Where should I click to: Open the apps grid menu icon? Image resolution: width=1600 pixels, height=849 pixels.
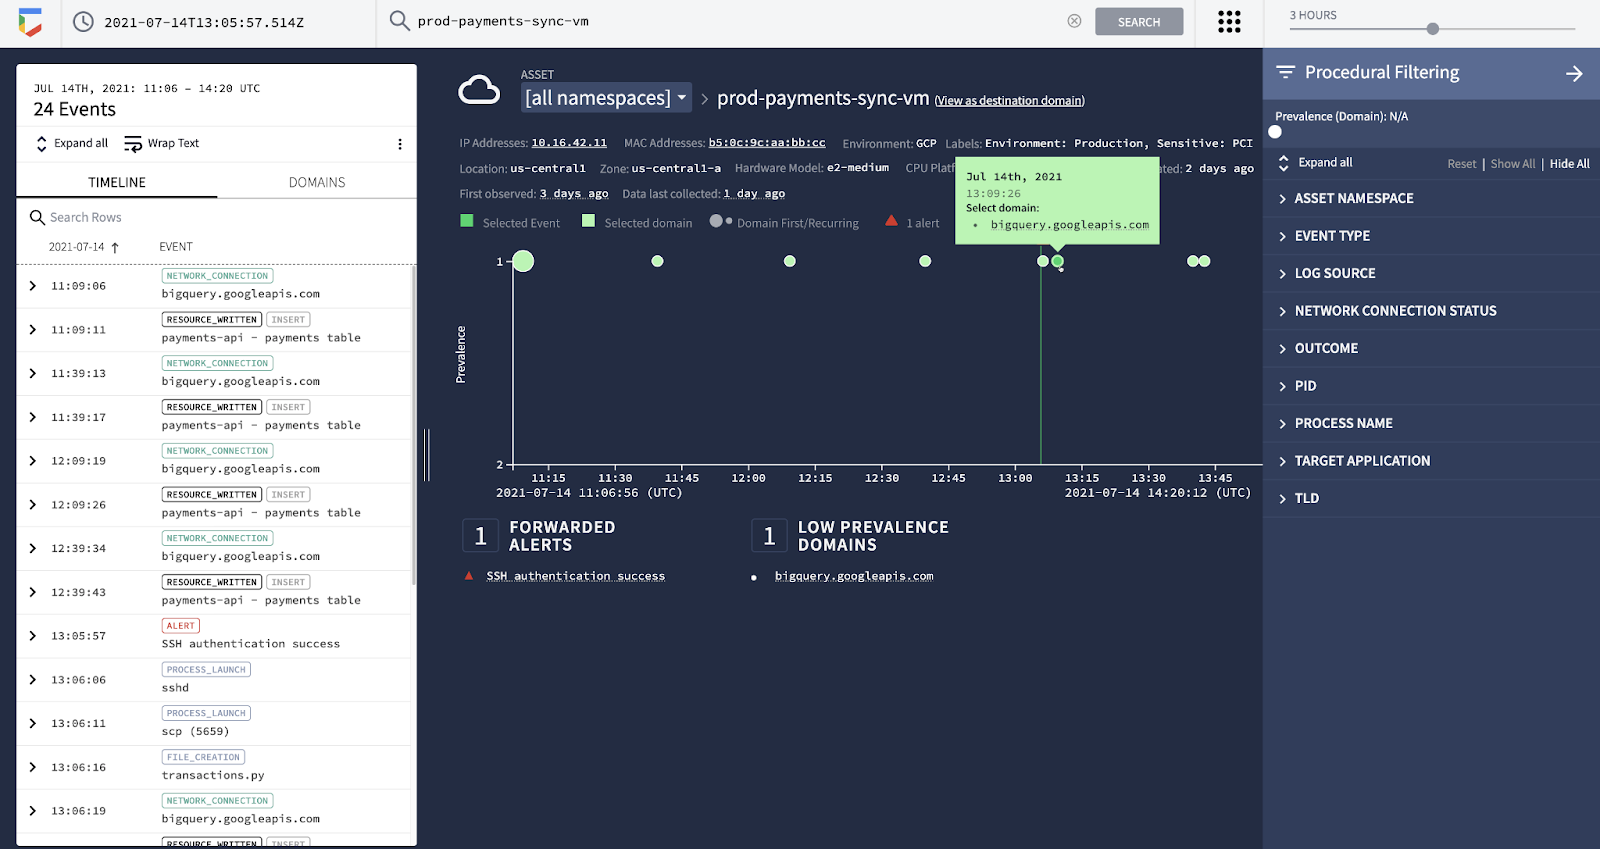point(1229,22)
